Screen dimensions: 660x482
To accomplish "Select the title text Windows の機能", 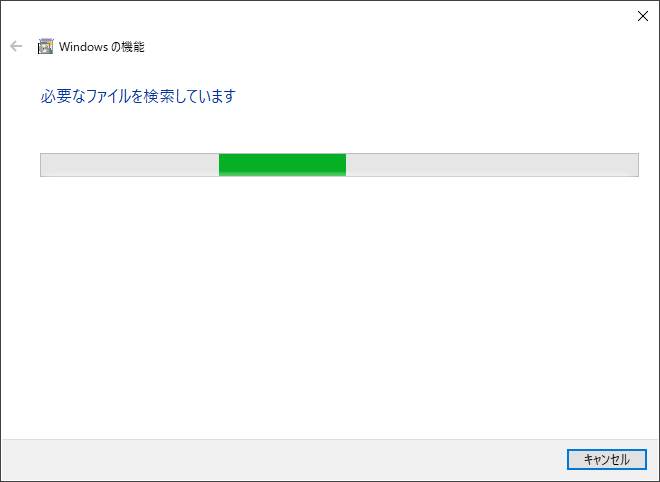I will click(x=101, y=47).
